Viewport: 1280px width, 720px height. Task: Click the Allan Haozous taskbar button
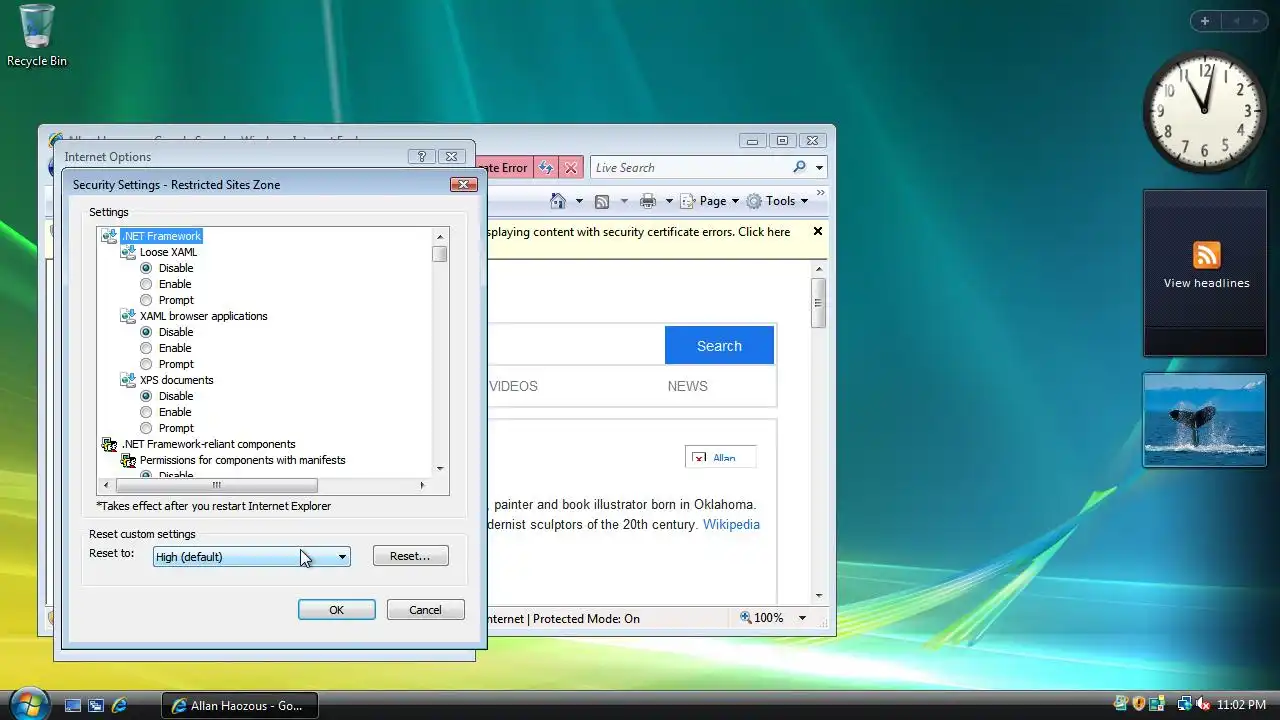coord(240,705)
